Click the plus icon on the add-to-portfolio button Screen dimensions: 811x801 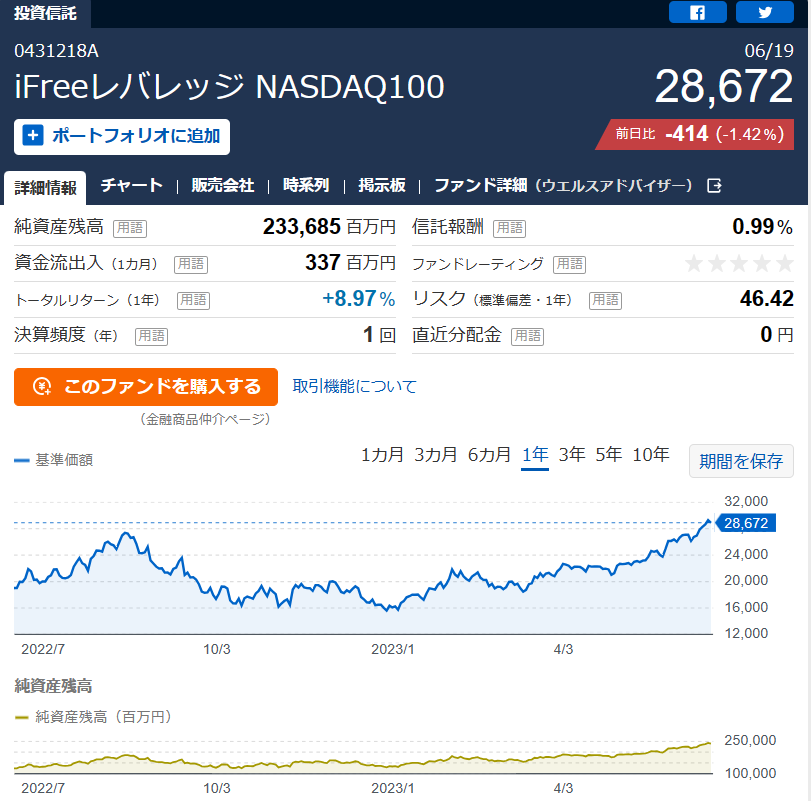pyautogui.click(x=33, y=136)
